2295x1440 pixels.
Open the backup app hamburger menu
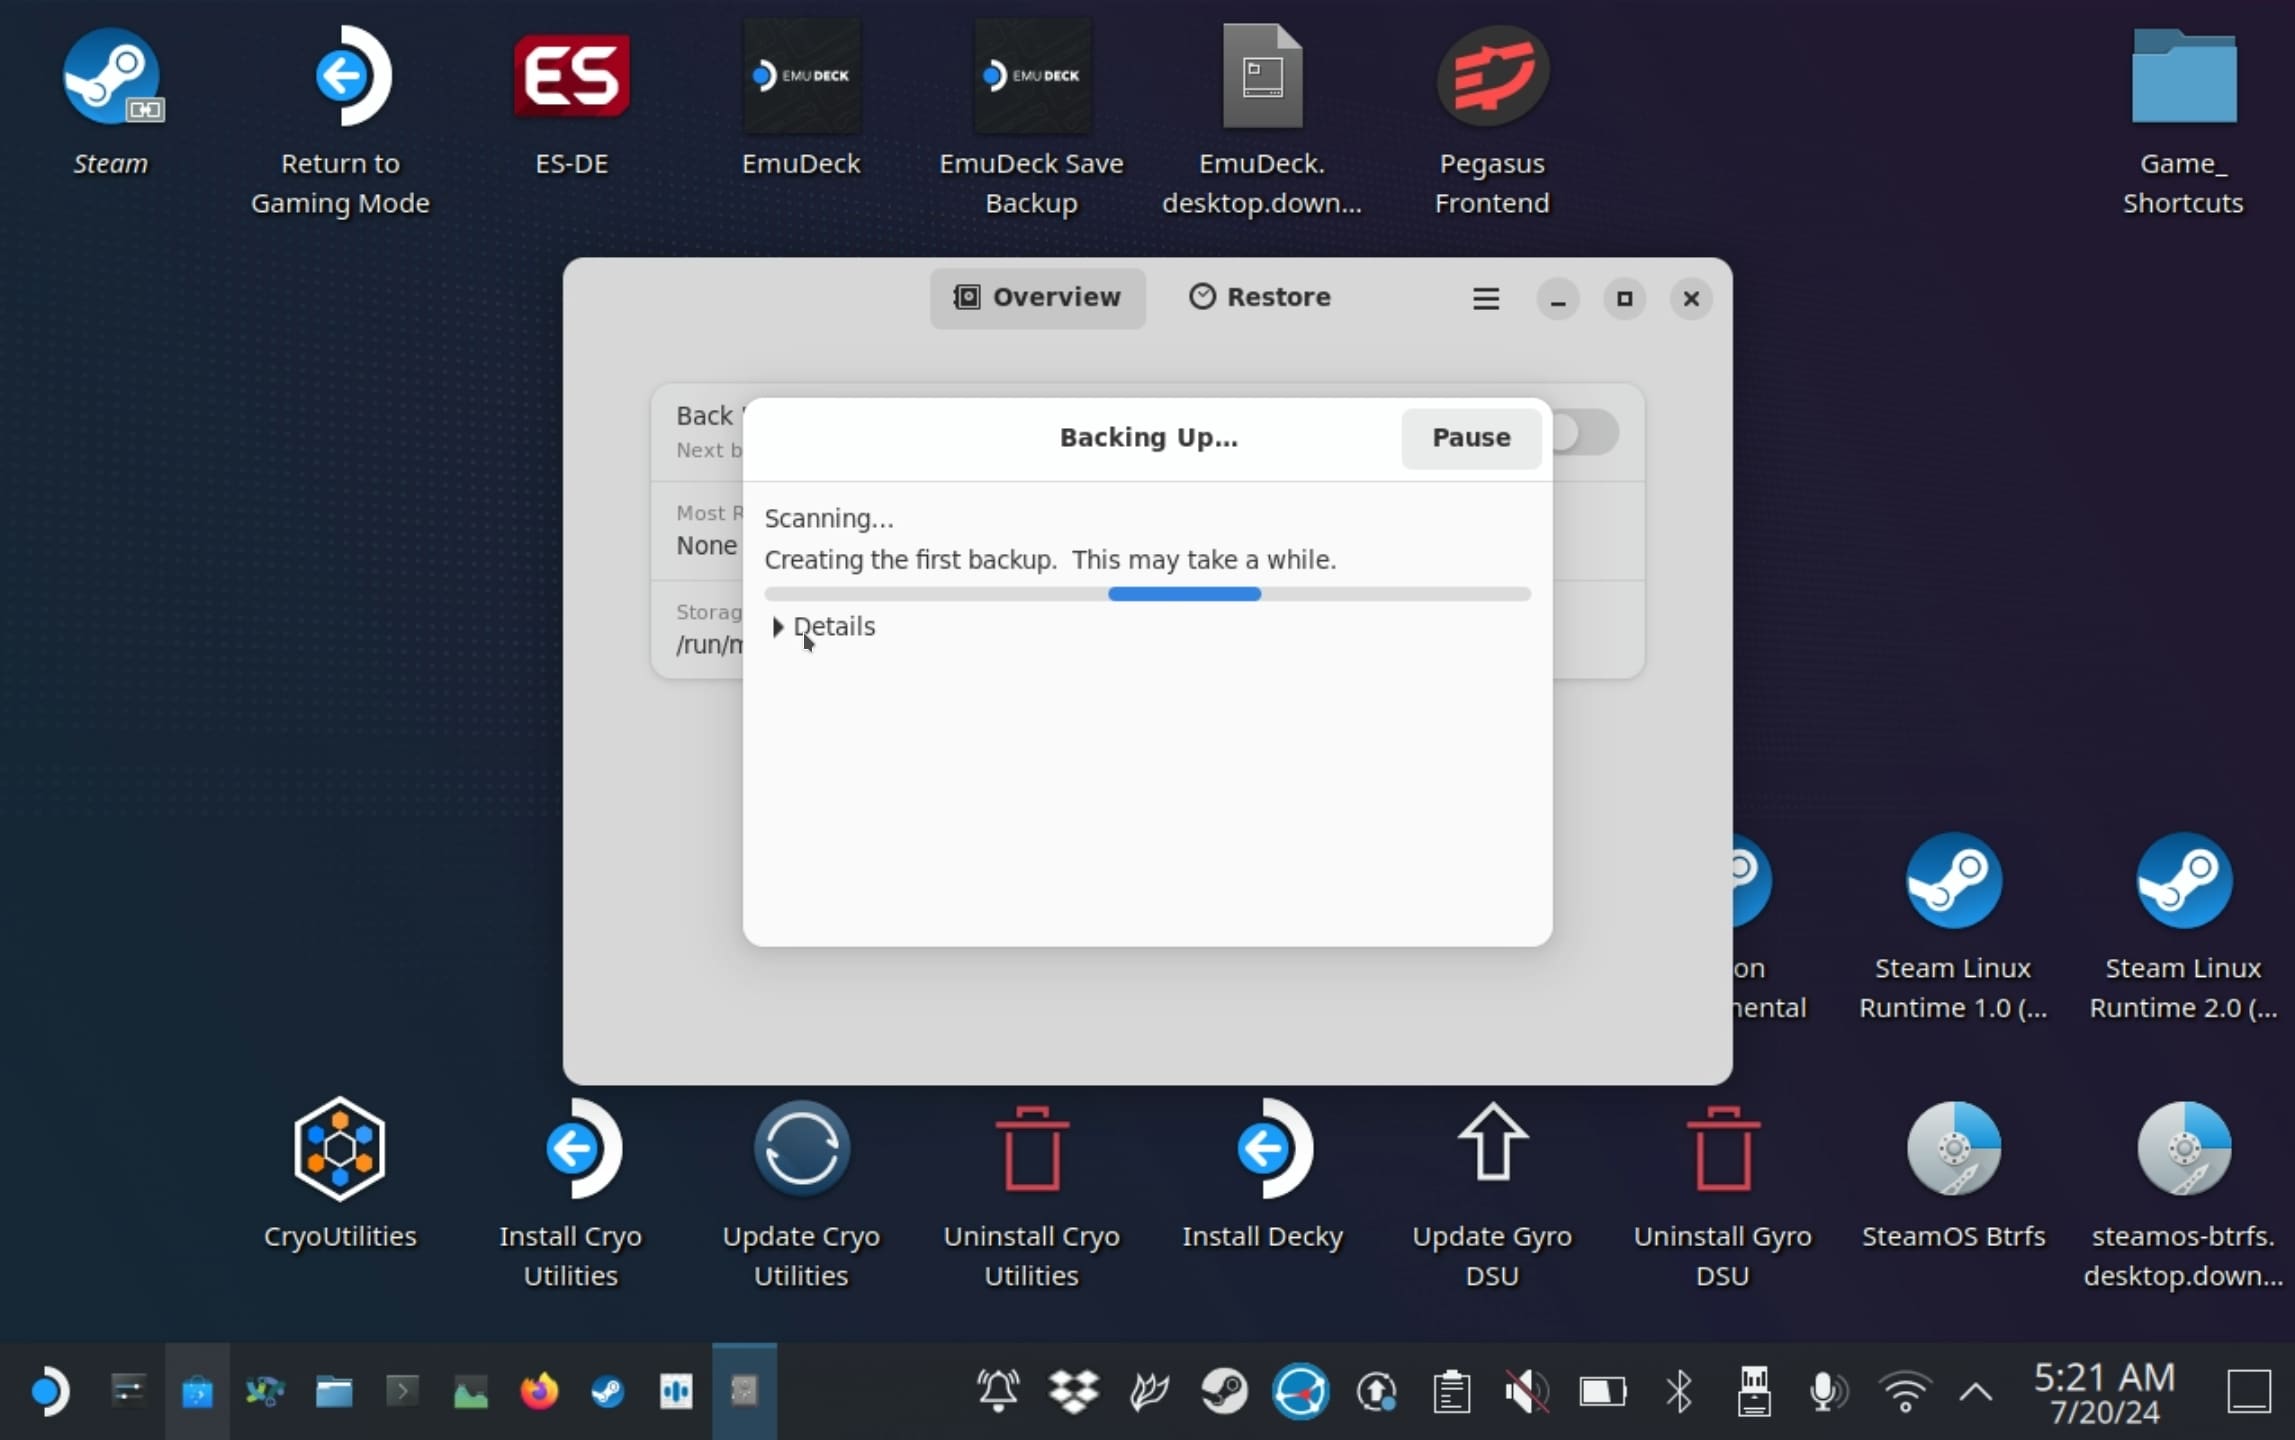pyautogui.click(x=1485, y=299)
